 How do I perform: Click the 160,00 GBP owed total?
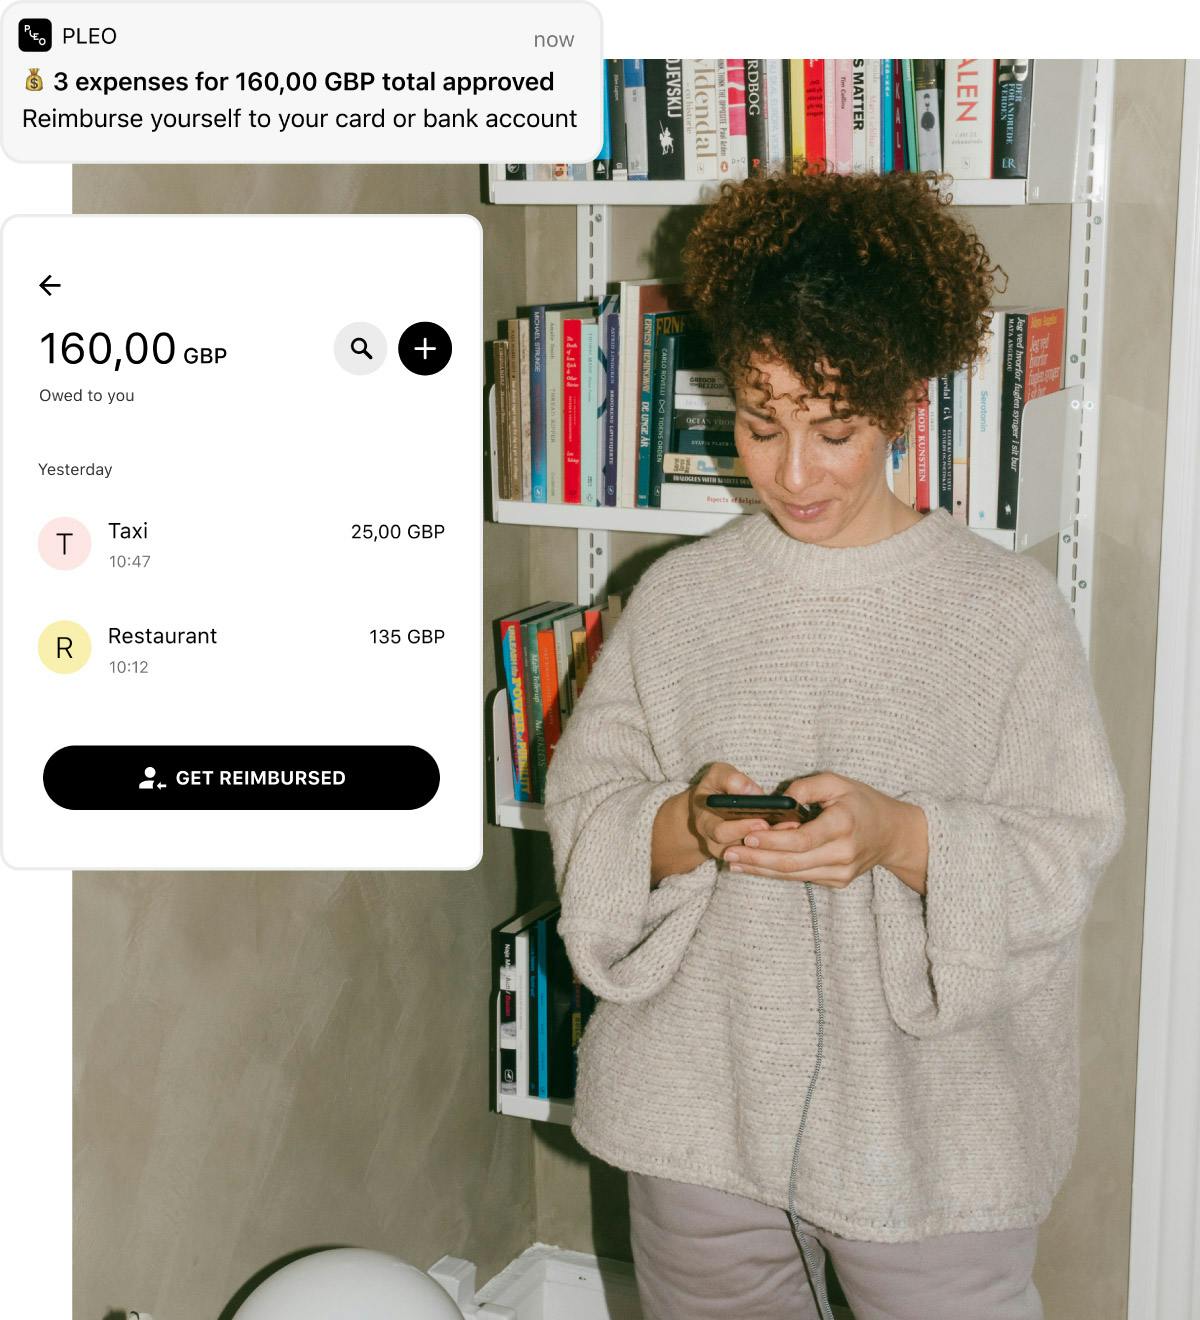tap(133, 350)
